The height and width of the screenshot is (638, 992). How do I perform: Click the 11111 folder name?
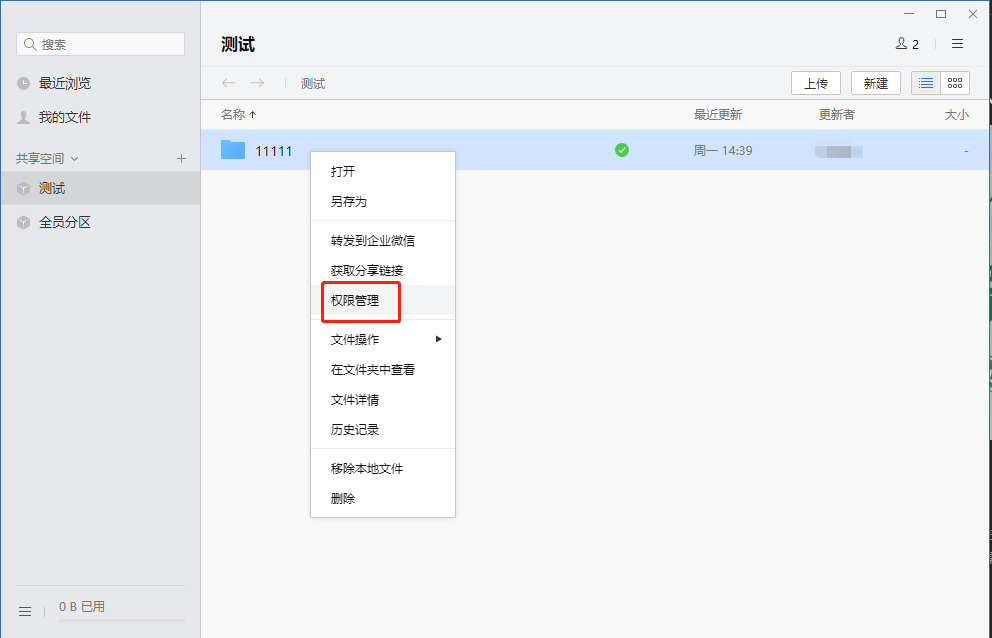coord(273,151)
